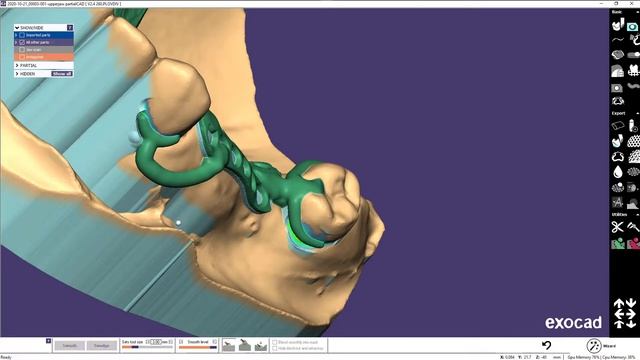
Task: Expand the Imported parts row arrow
Action: (16, 35)
